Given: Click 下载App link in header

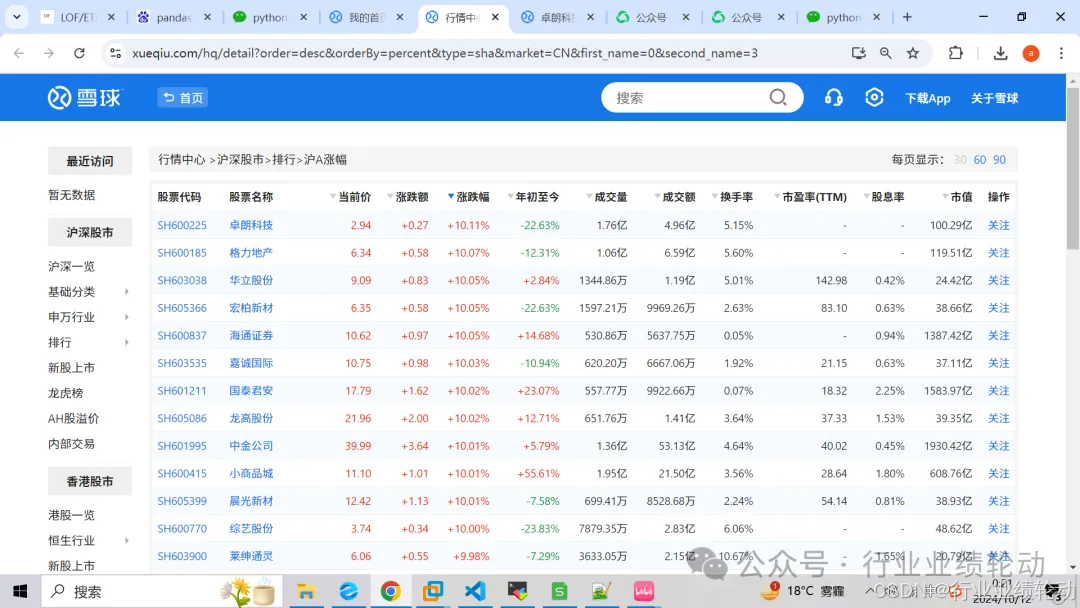Looking at the screenshot, I should tap(928, 98).
